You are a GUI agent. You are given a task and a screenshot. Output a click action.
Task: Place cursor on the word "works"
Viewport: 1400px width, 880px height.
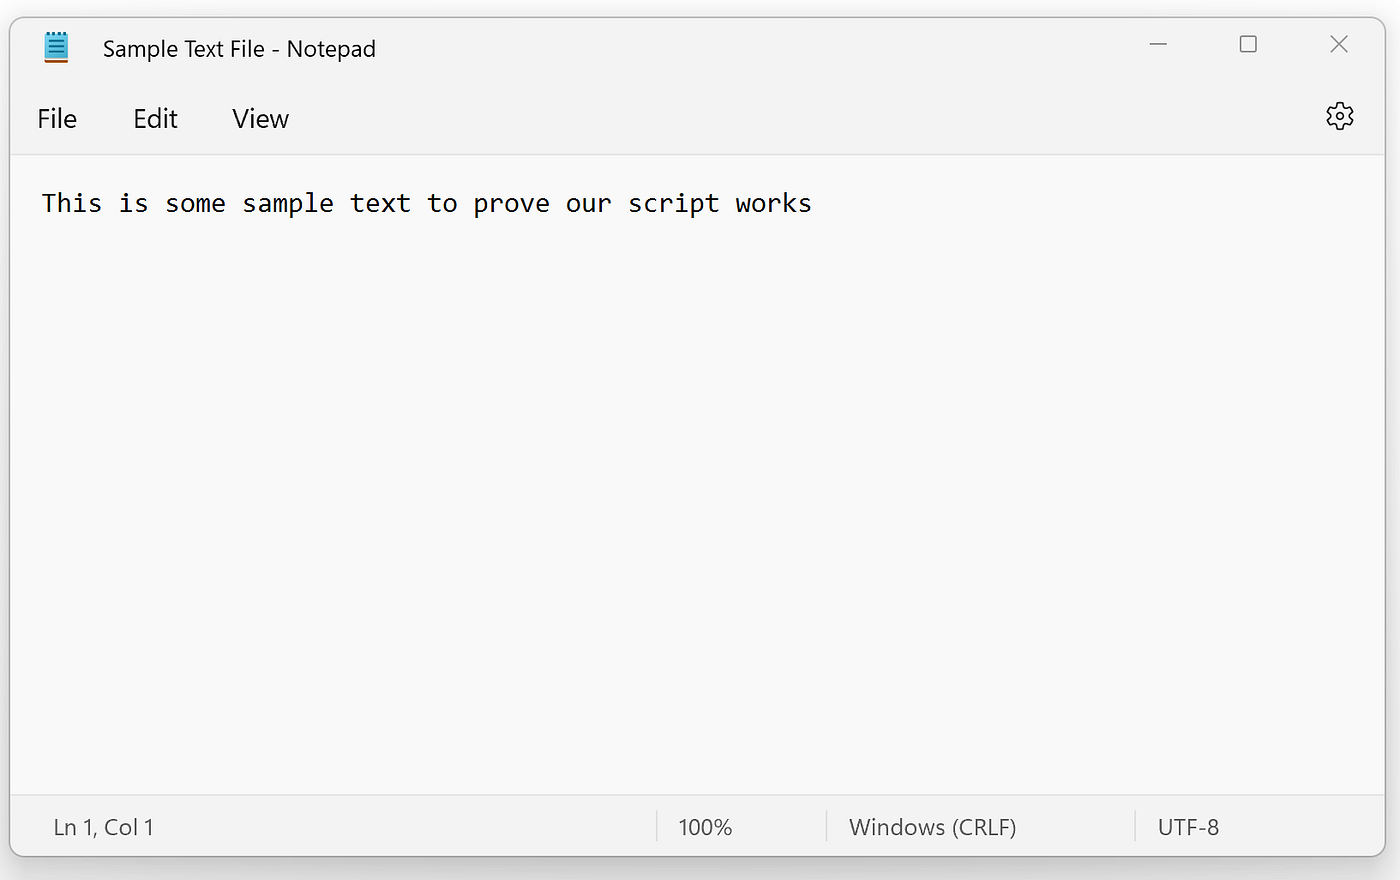click(x=773, y=203)
